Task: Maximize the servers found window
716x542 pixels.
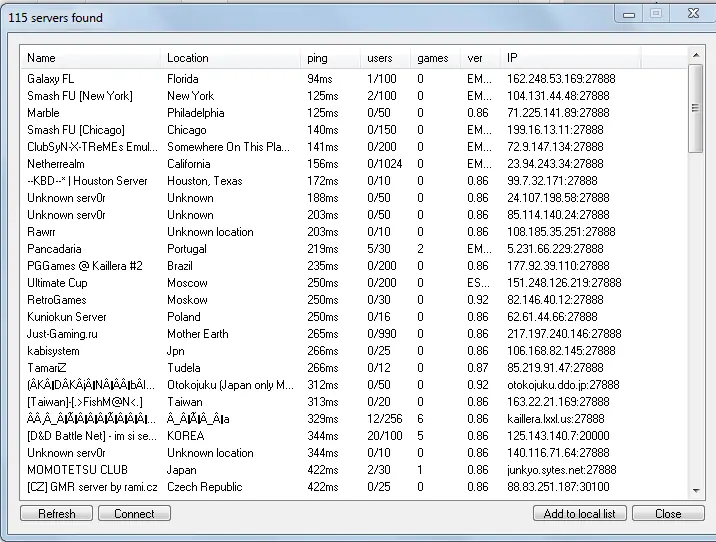Action: [x=656, y=14]
